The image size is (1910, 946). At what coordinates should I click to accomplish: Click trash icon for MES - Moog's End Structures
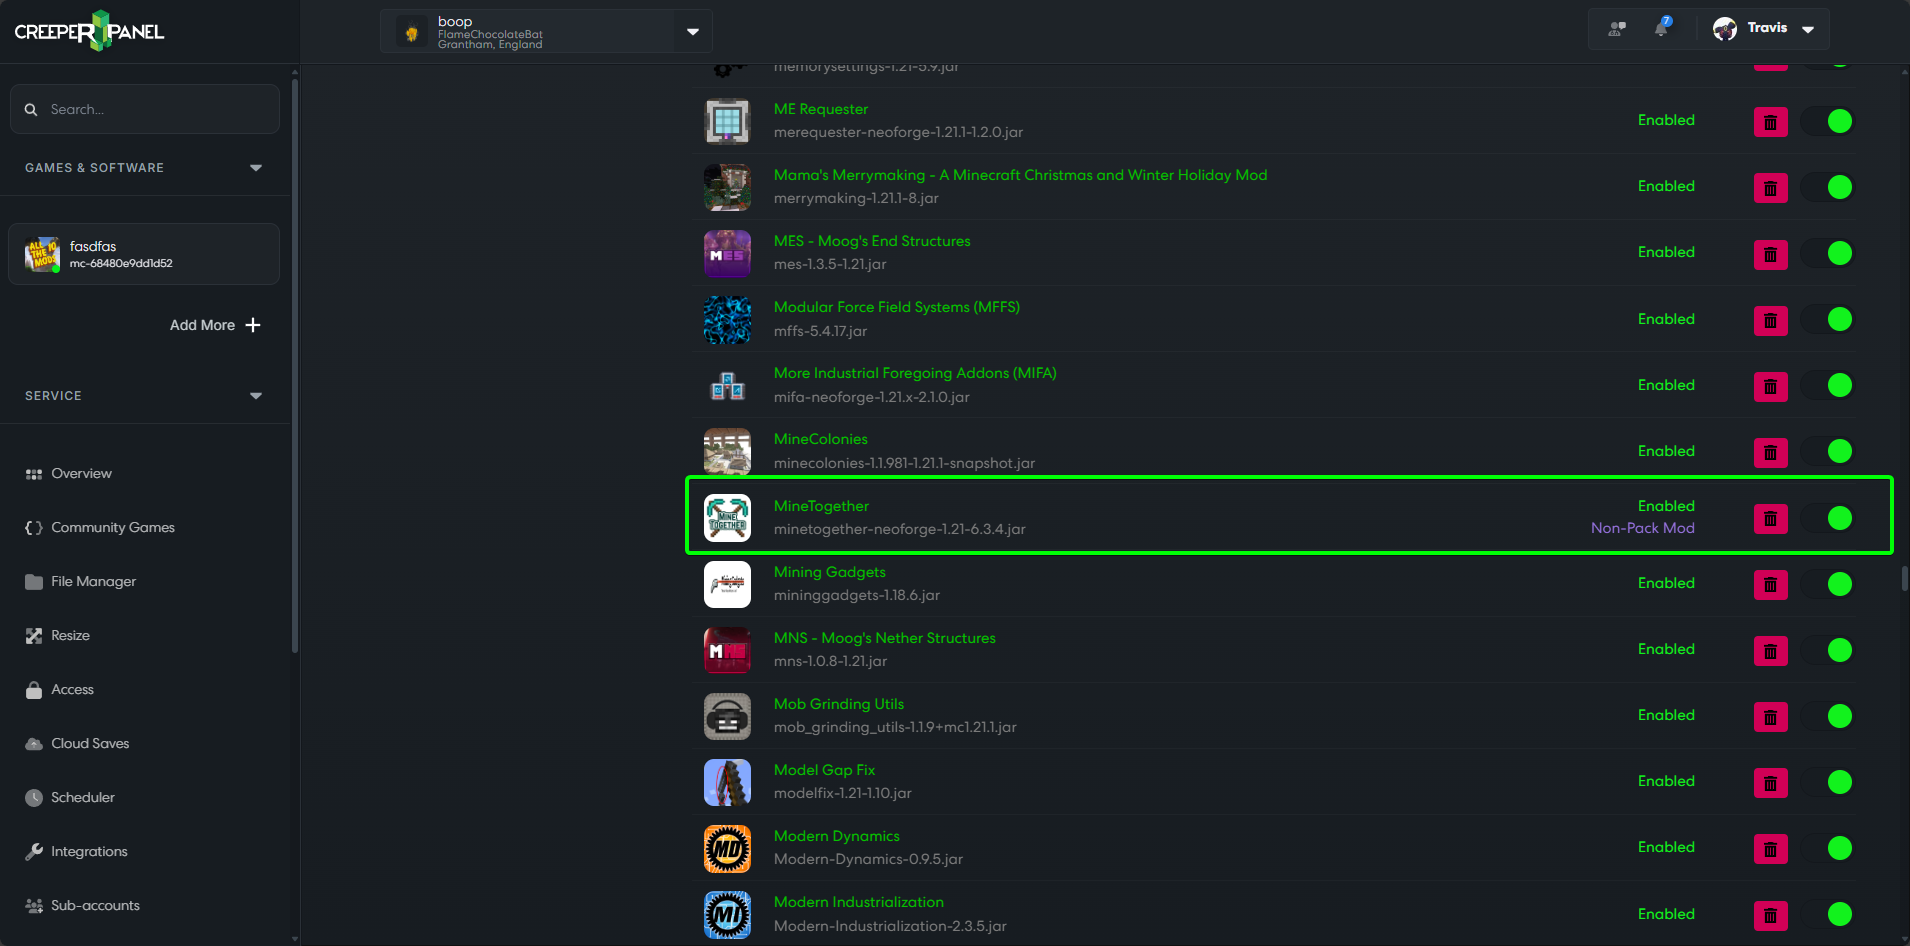(1770, 254)
